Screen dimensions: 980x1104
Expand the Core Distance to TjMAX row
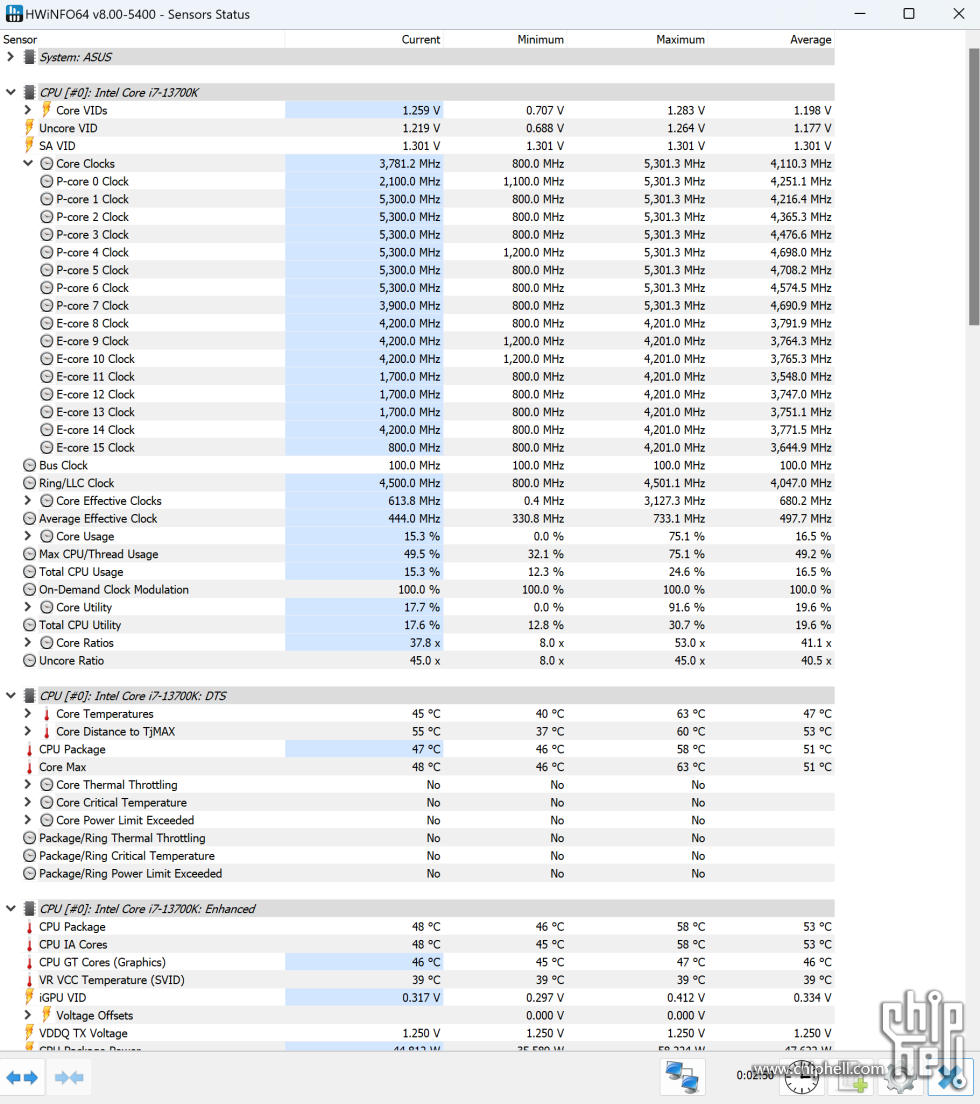27,731
